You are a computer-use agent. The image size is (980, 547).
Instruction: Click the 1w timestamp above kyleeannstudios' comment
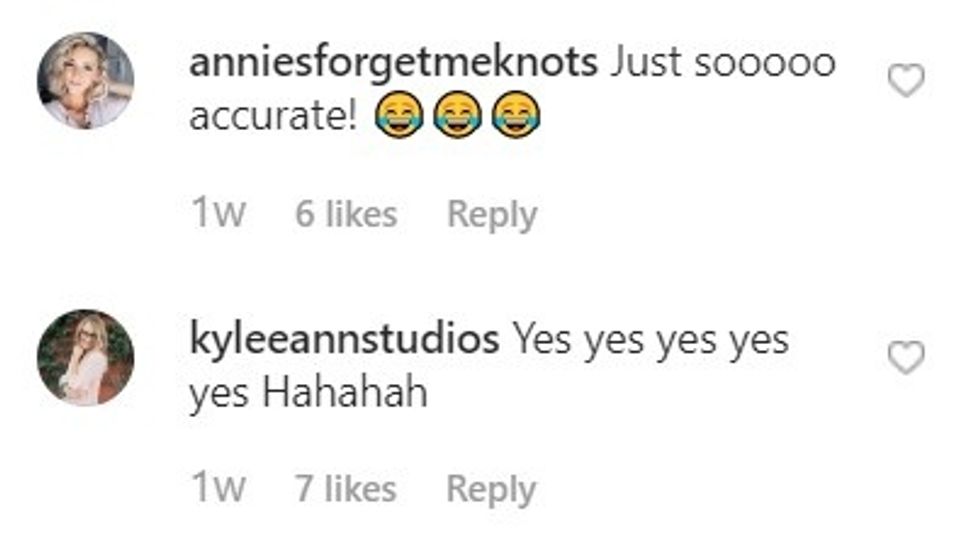click(217, 214)
